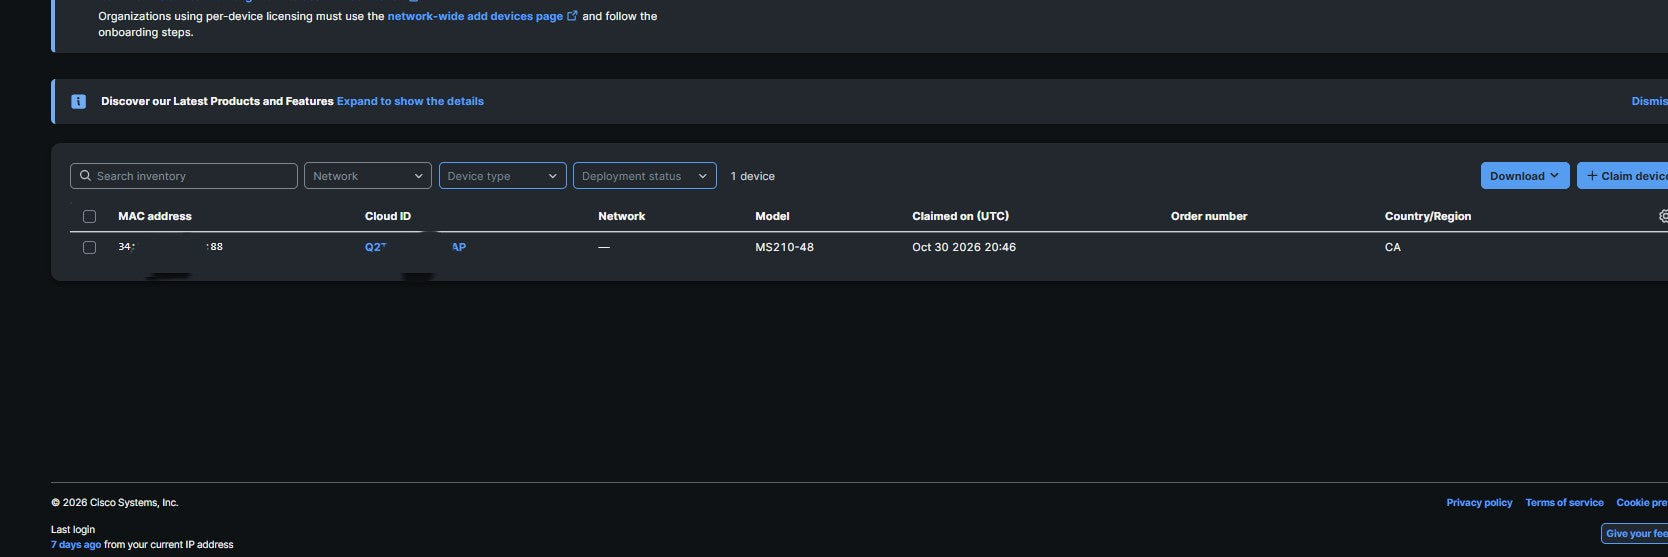Viewport: 1668px width, 557px height.
Task: Toggle the select-all checkbox in table header
Action: point(89,217)
